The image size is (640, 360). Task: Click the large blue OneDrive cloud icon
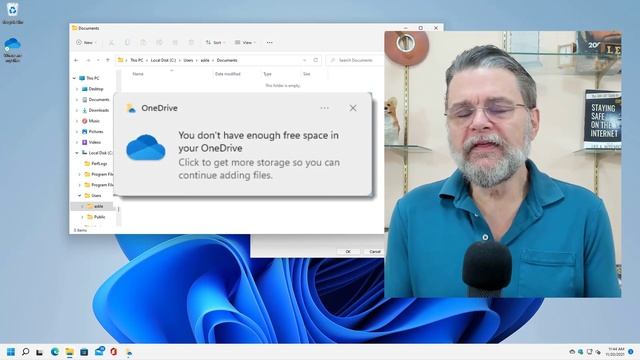146,147
